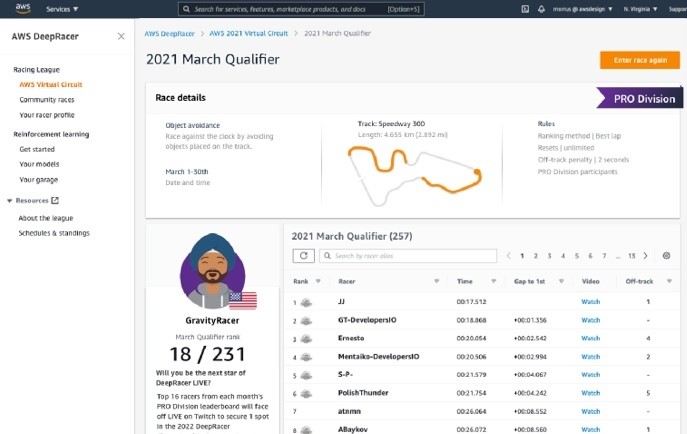Watch the video for Mentaiko-DevelopersIO
687x434 pixels.
tap(590, 357)
